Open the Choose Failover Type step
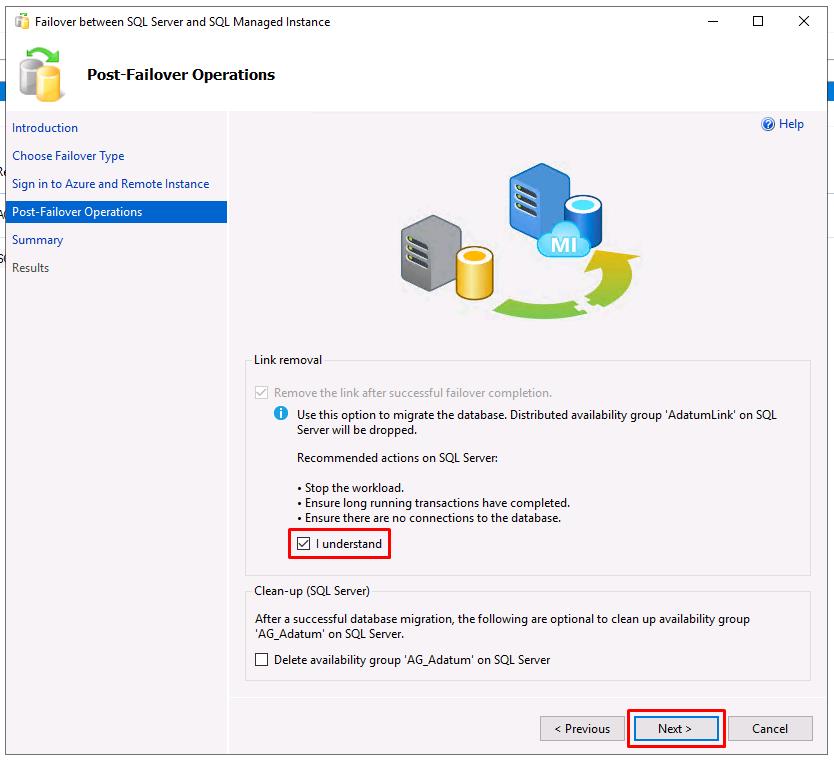This screenshot has width=834, height=761. 68,156
